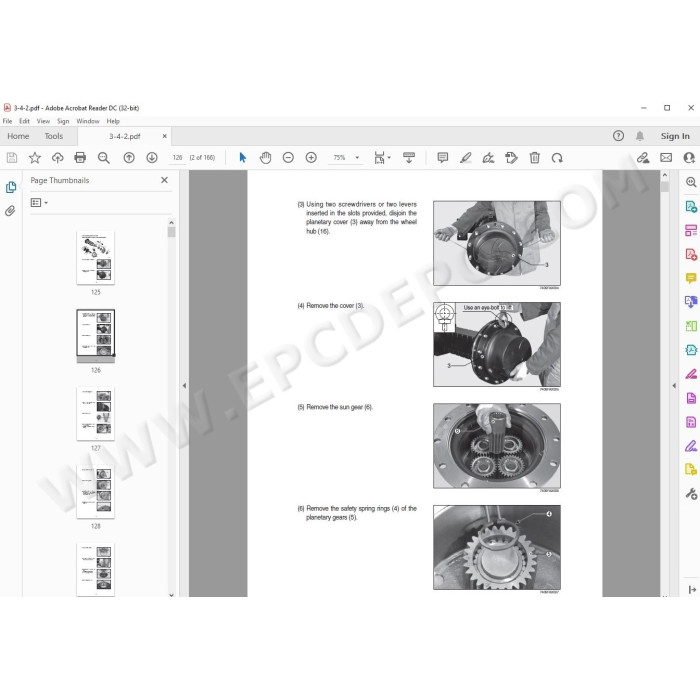Open the Page Thumbnails pane icon
Screen dimensions: 700x700
(x=11, y=187)
